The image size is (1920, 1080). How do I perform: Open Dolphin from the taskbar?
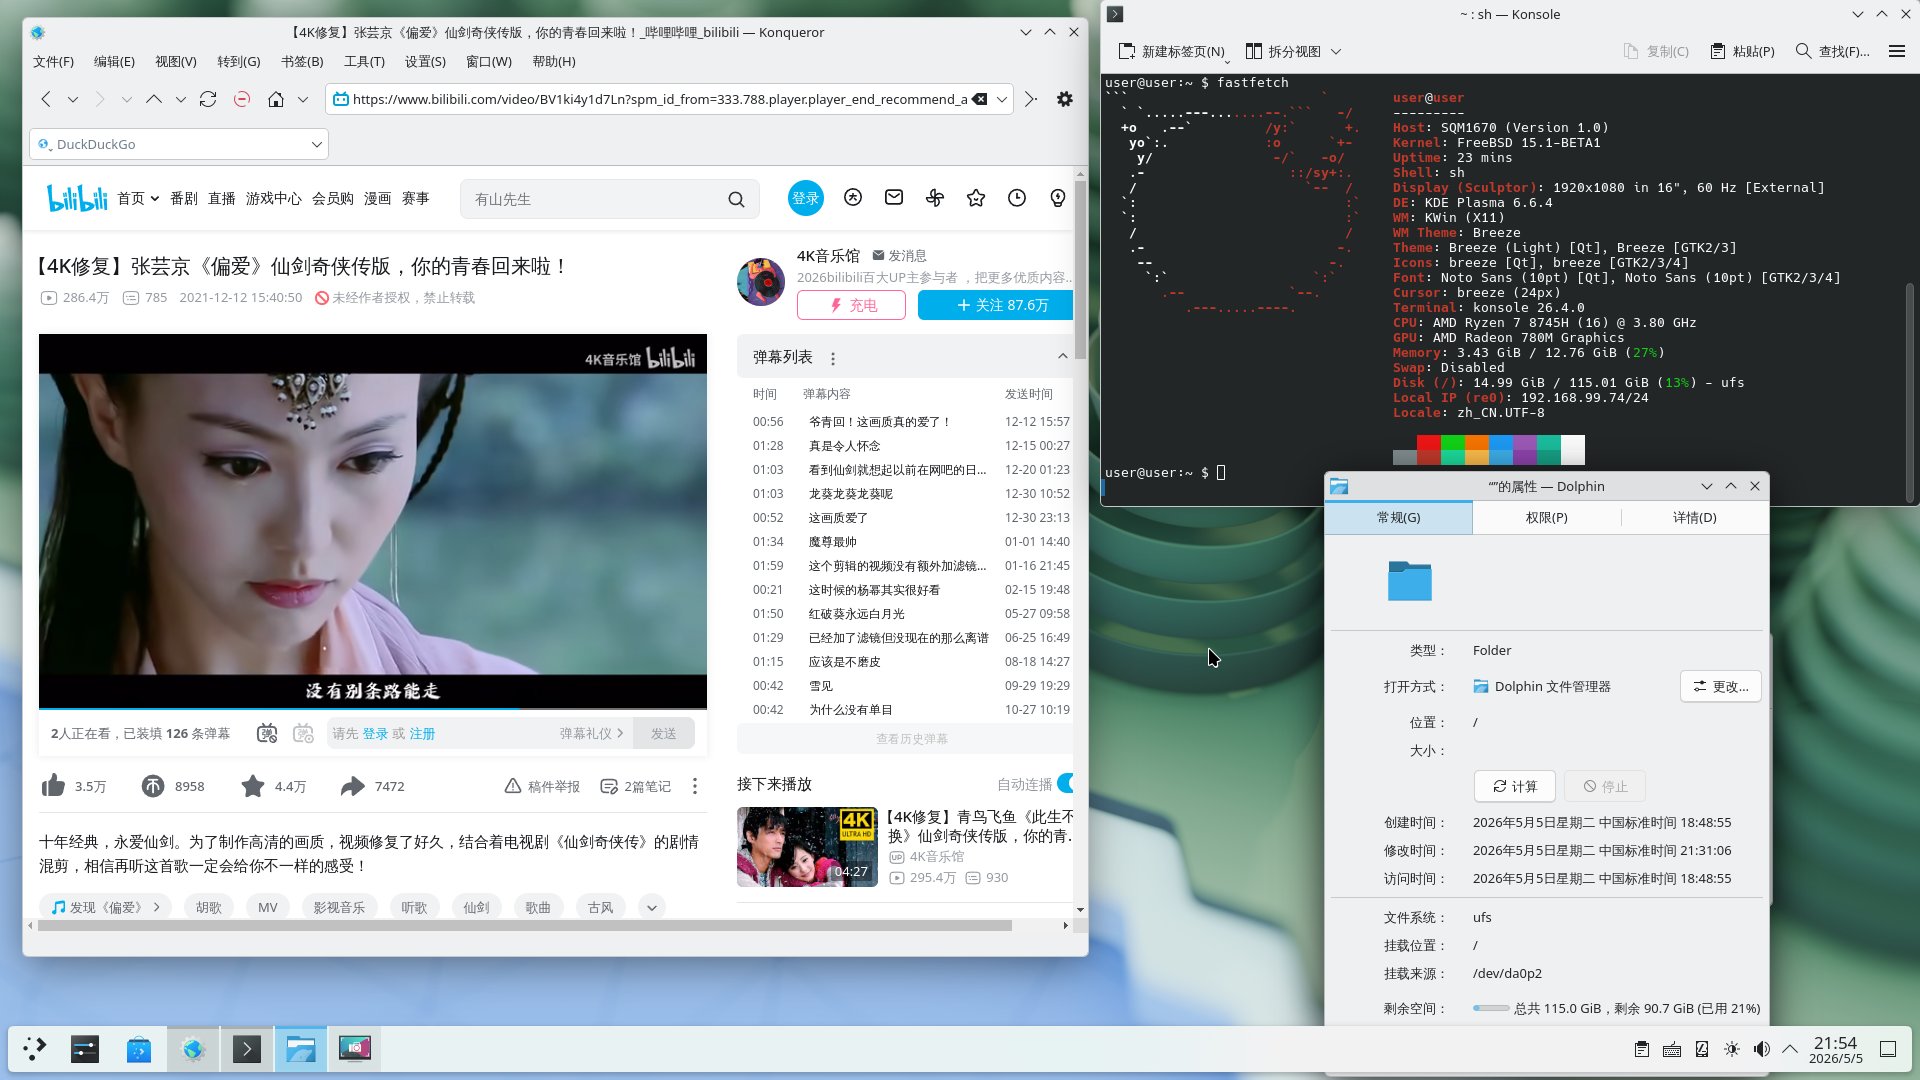pos(301,1048)
